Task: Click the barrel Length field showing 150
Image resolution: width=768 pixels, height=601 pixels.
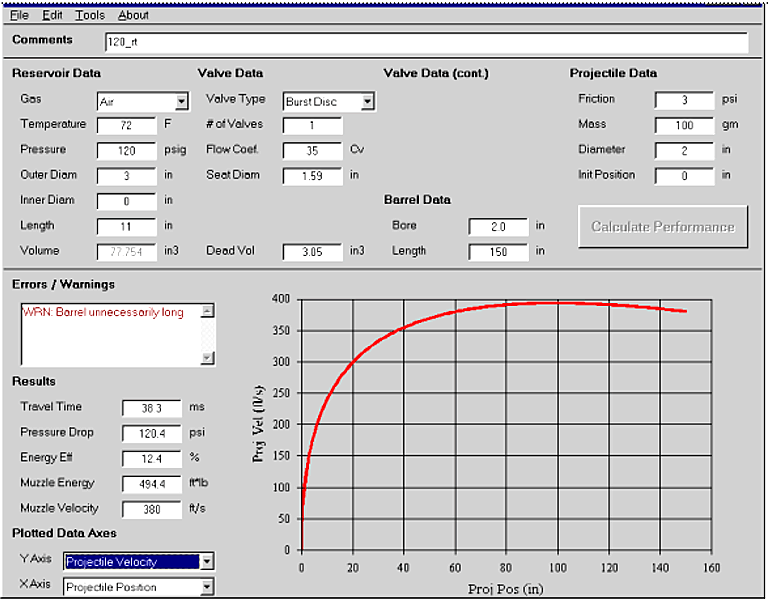Action: [498, 252]
